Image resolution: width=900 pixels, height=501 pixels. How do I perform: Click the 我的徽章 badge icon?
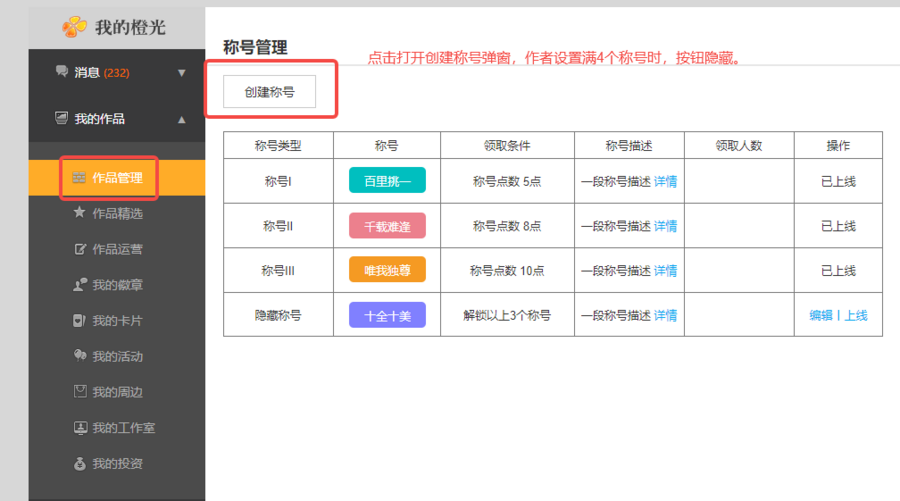80,285
